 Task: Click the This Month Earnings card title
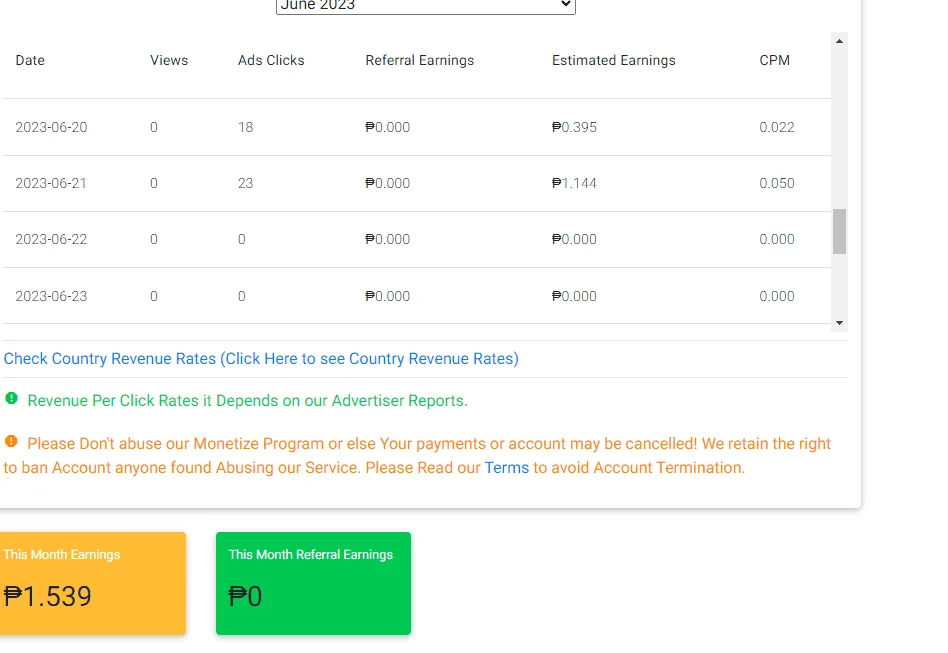62,554
